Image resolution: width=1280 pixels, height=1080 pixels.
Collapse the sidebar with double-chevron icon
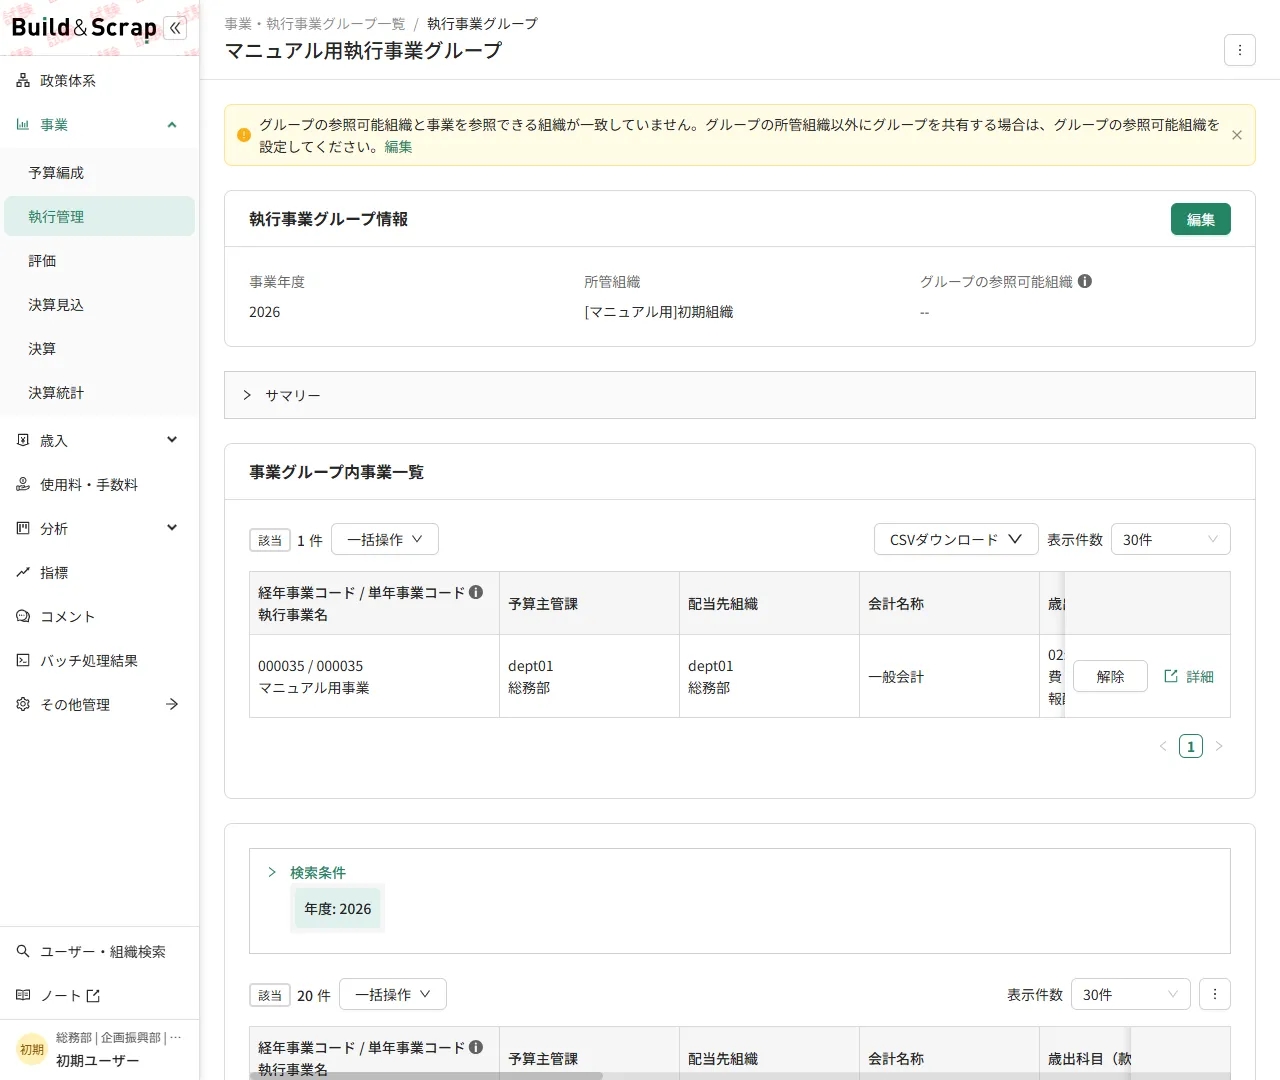tap(175, 28)
